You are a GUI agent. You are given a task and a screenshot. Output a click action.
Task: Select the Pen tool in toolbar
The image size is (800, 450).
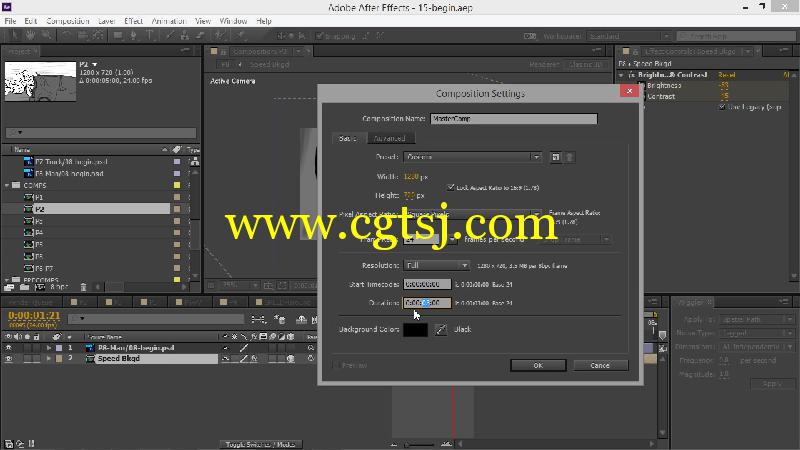coord(134,35)
